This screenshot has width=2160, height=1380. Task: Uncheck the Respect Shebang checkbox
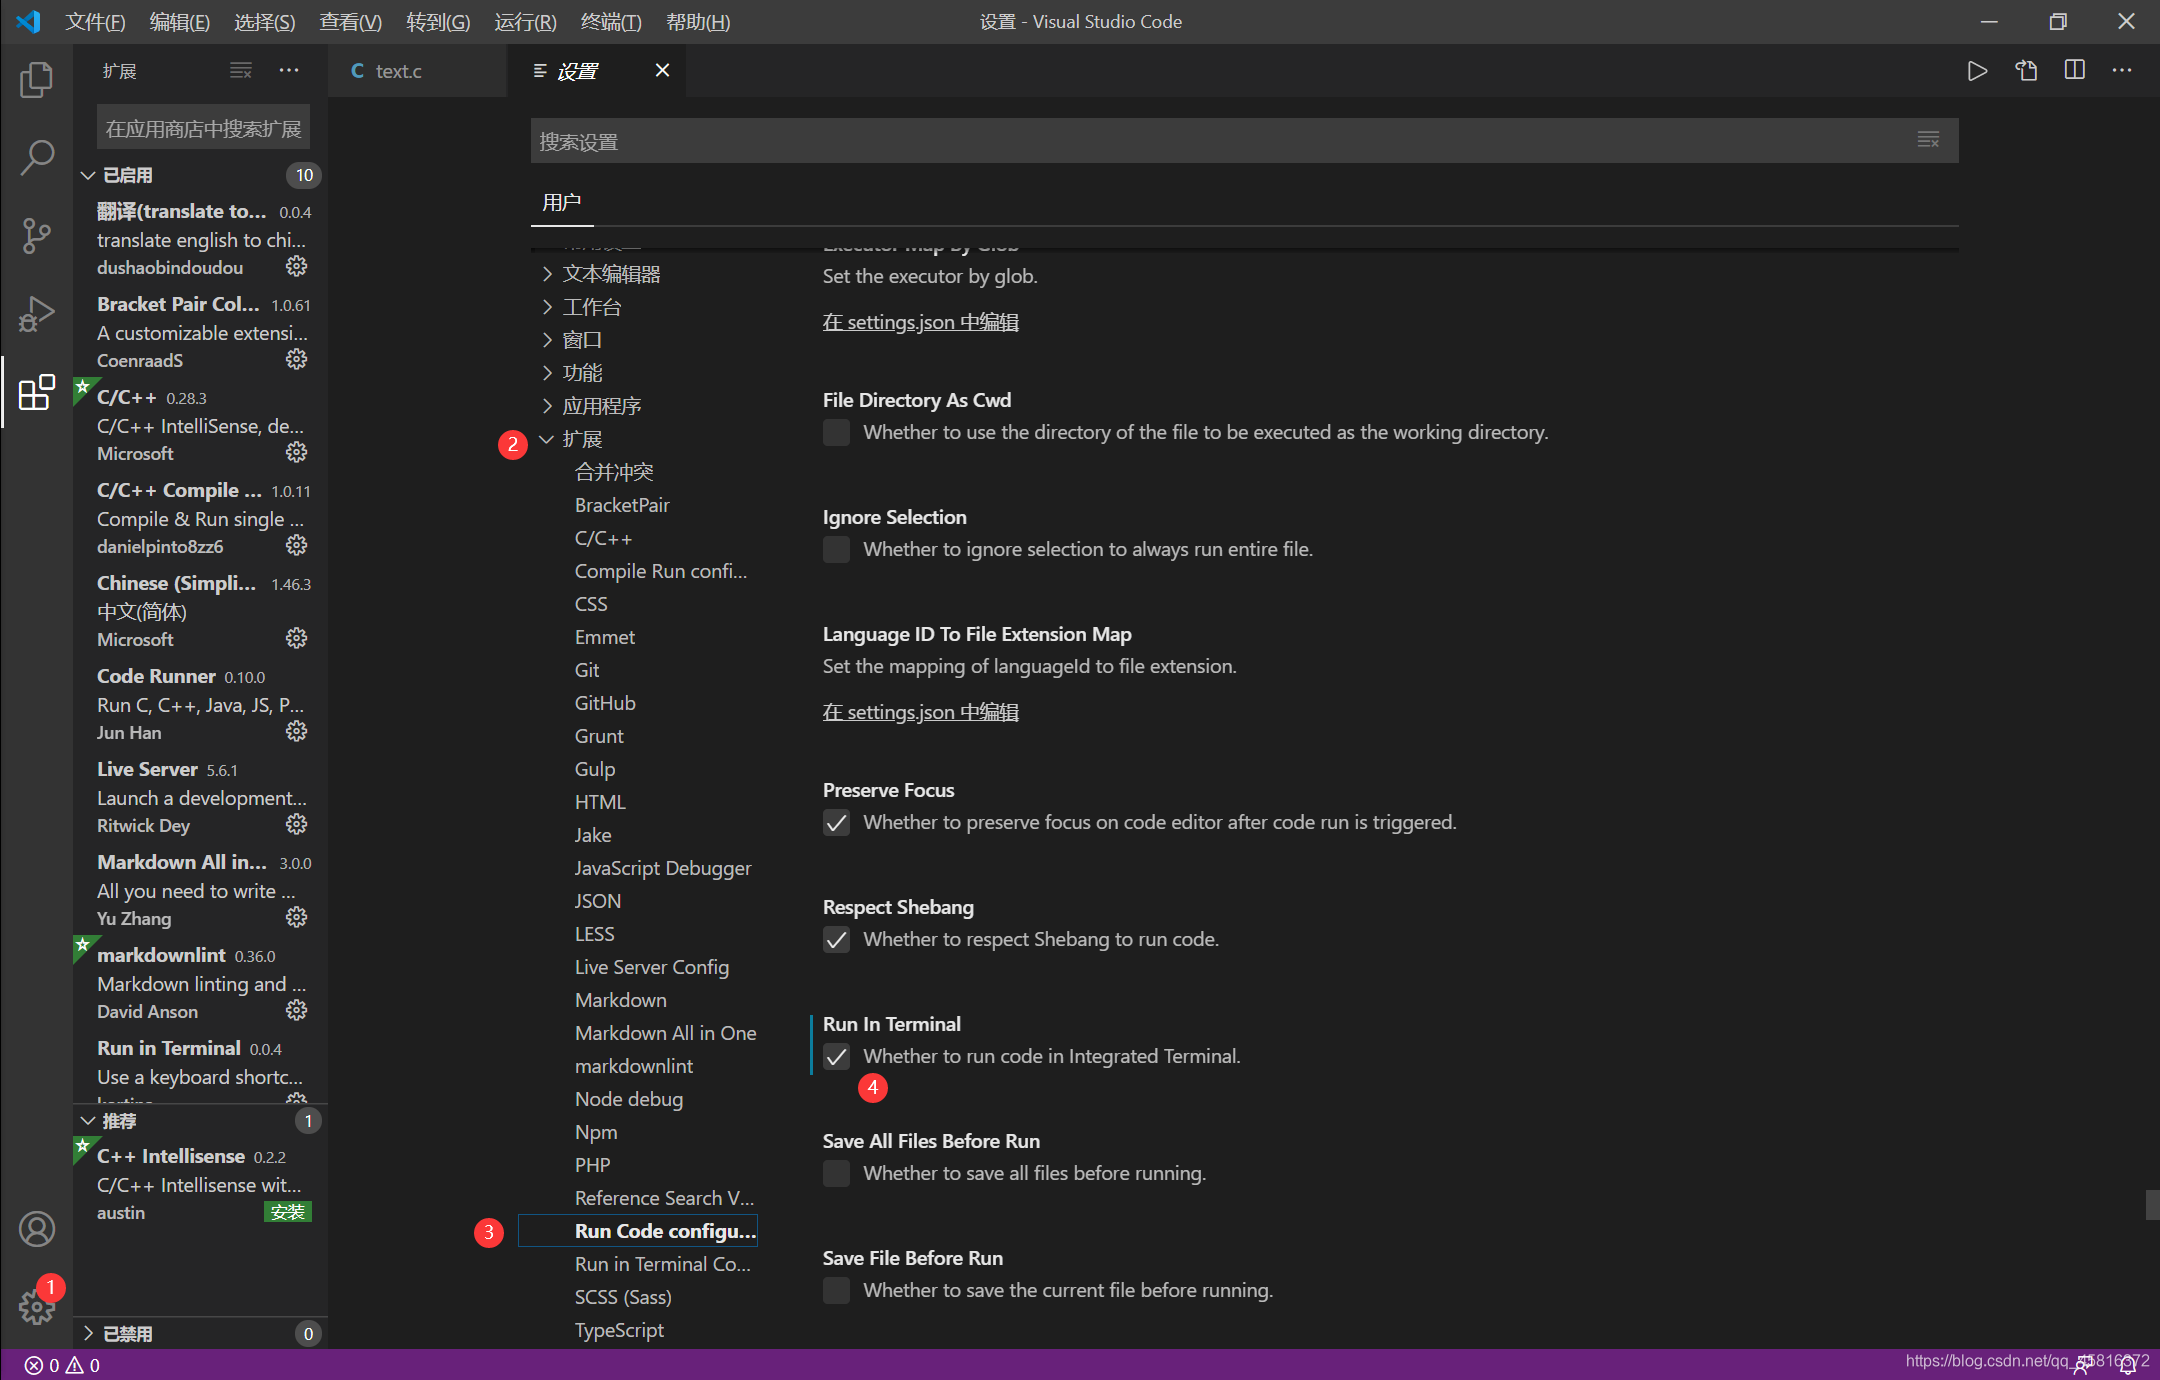point(836,939)
